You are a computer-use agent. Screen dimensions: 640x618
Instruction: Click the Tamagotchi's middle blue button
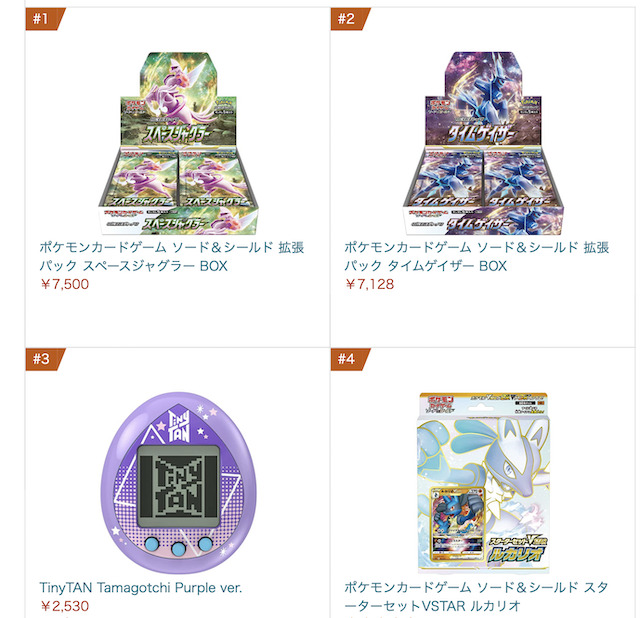coord(179,549)
